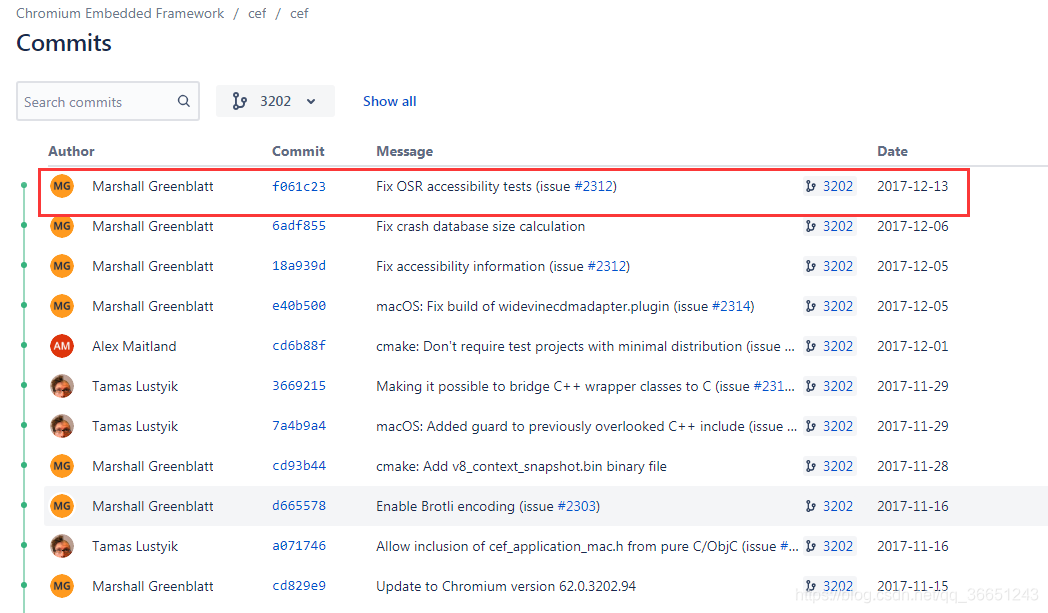Click Alex Maitland's AM avatar icon
Viewport: 1048px width, 613px height.
(62, 346)
